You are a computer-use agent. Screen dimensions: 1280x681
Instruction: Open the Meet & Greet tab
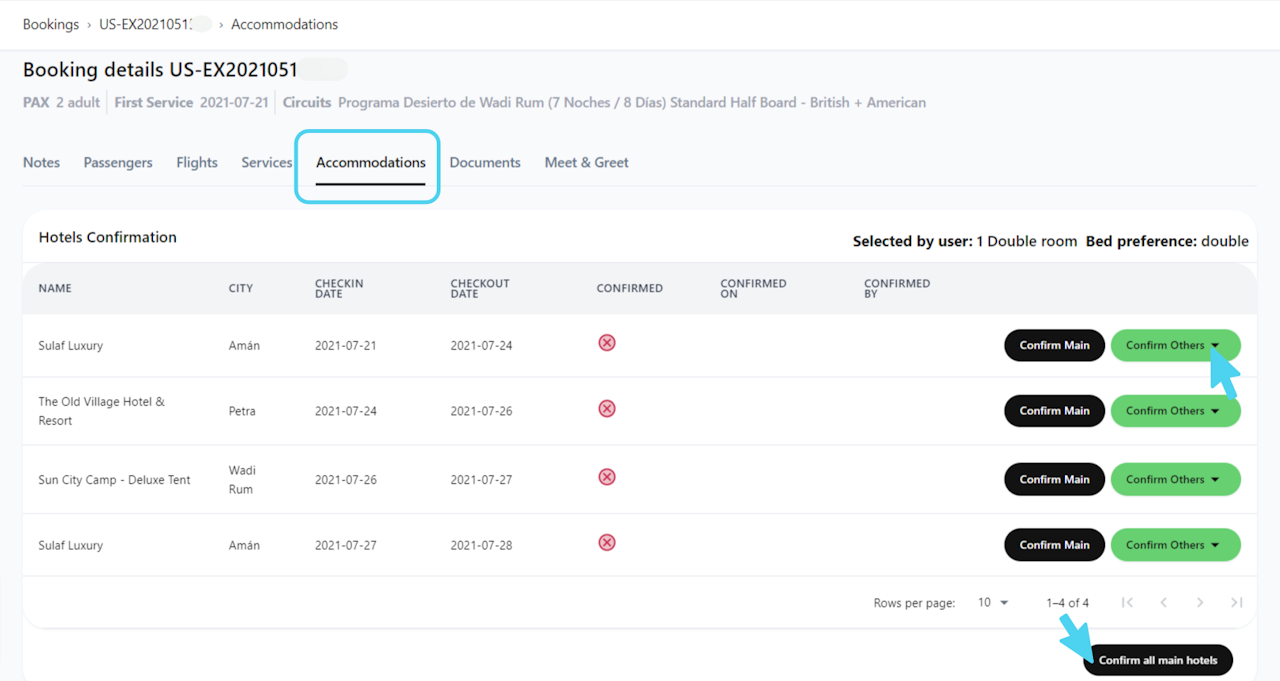pos(586,162)
